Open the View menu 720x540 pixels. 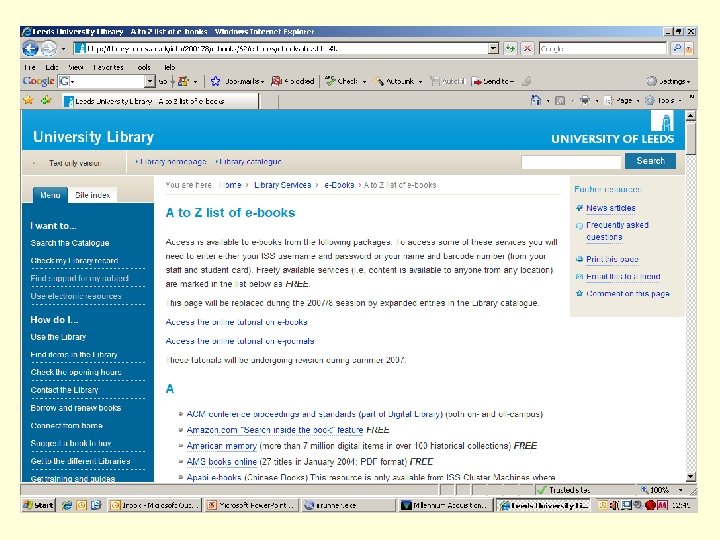76,67
